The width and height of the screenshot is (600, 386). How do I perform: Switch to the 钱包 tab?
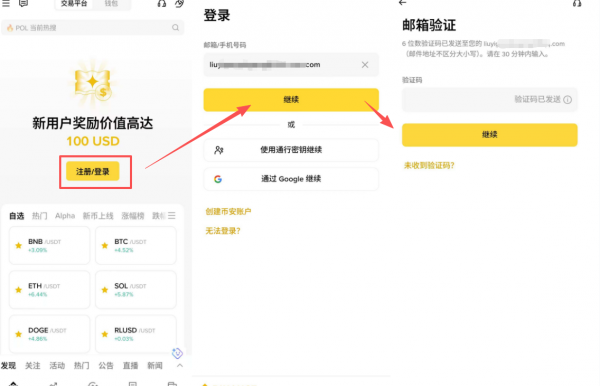coord(111,4)
